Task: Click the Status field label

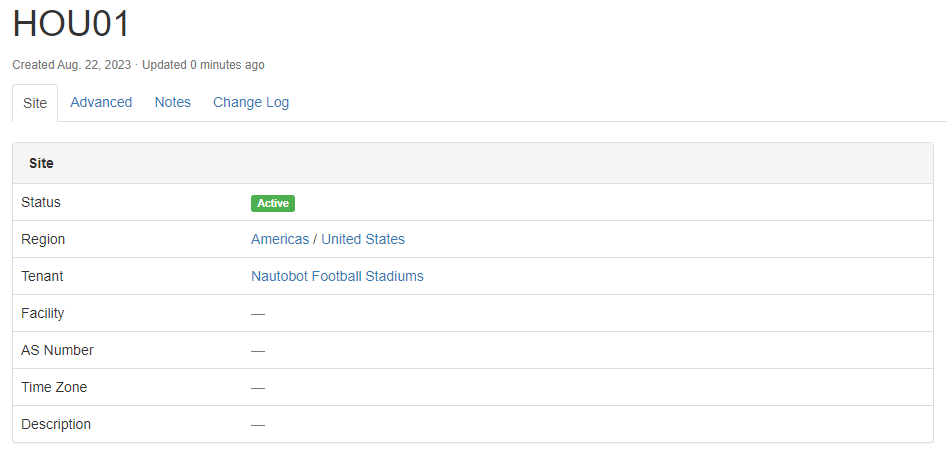Action: click(41, 202)
